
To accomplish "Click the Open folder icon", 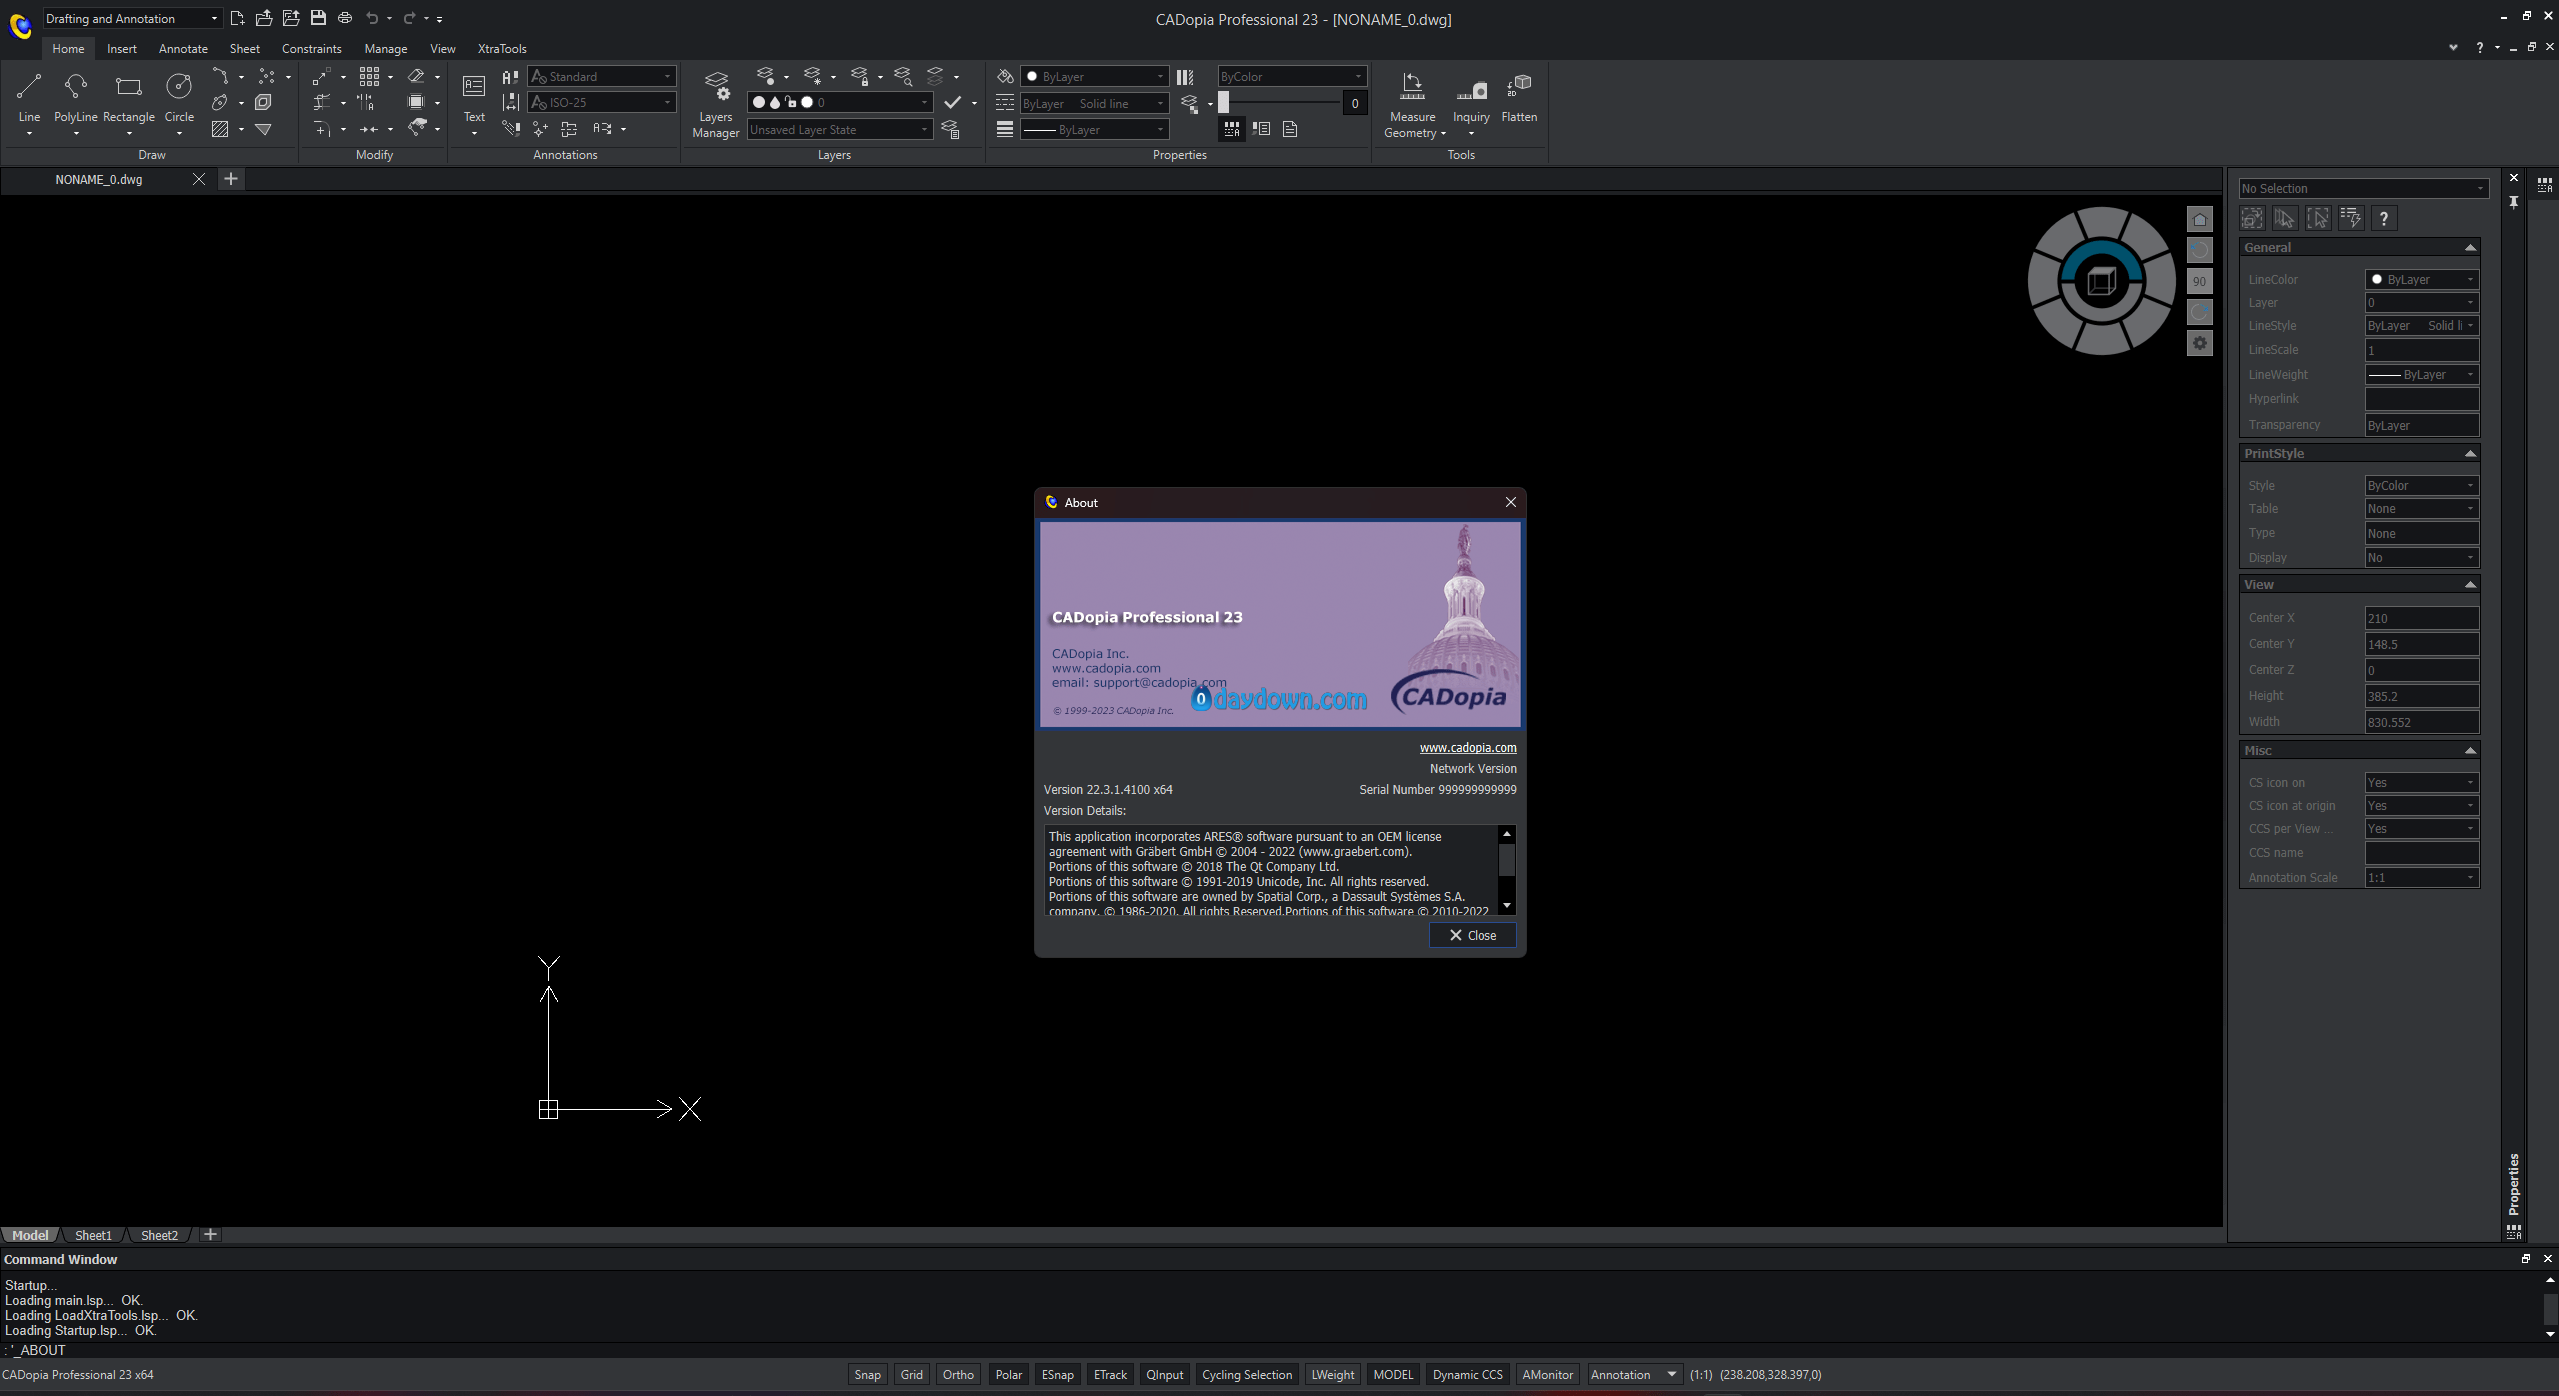I will [264, 18].
